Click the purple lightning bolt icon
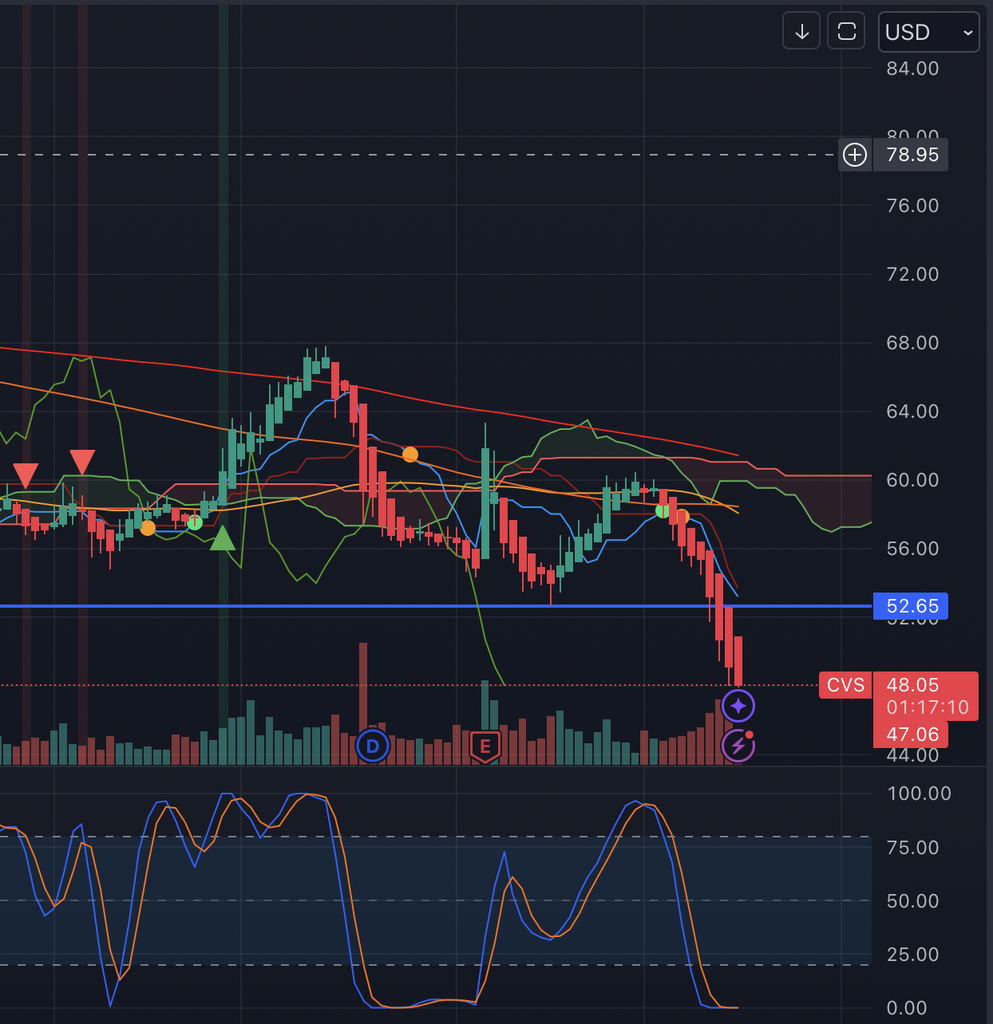The height and width of the screenshot is (1024, 993). pyautogui.click(x=738, y=745)
